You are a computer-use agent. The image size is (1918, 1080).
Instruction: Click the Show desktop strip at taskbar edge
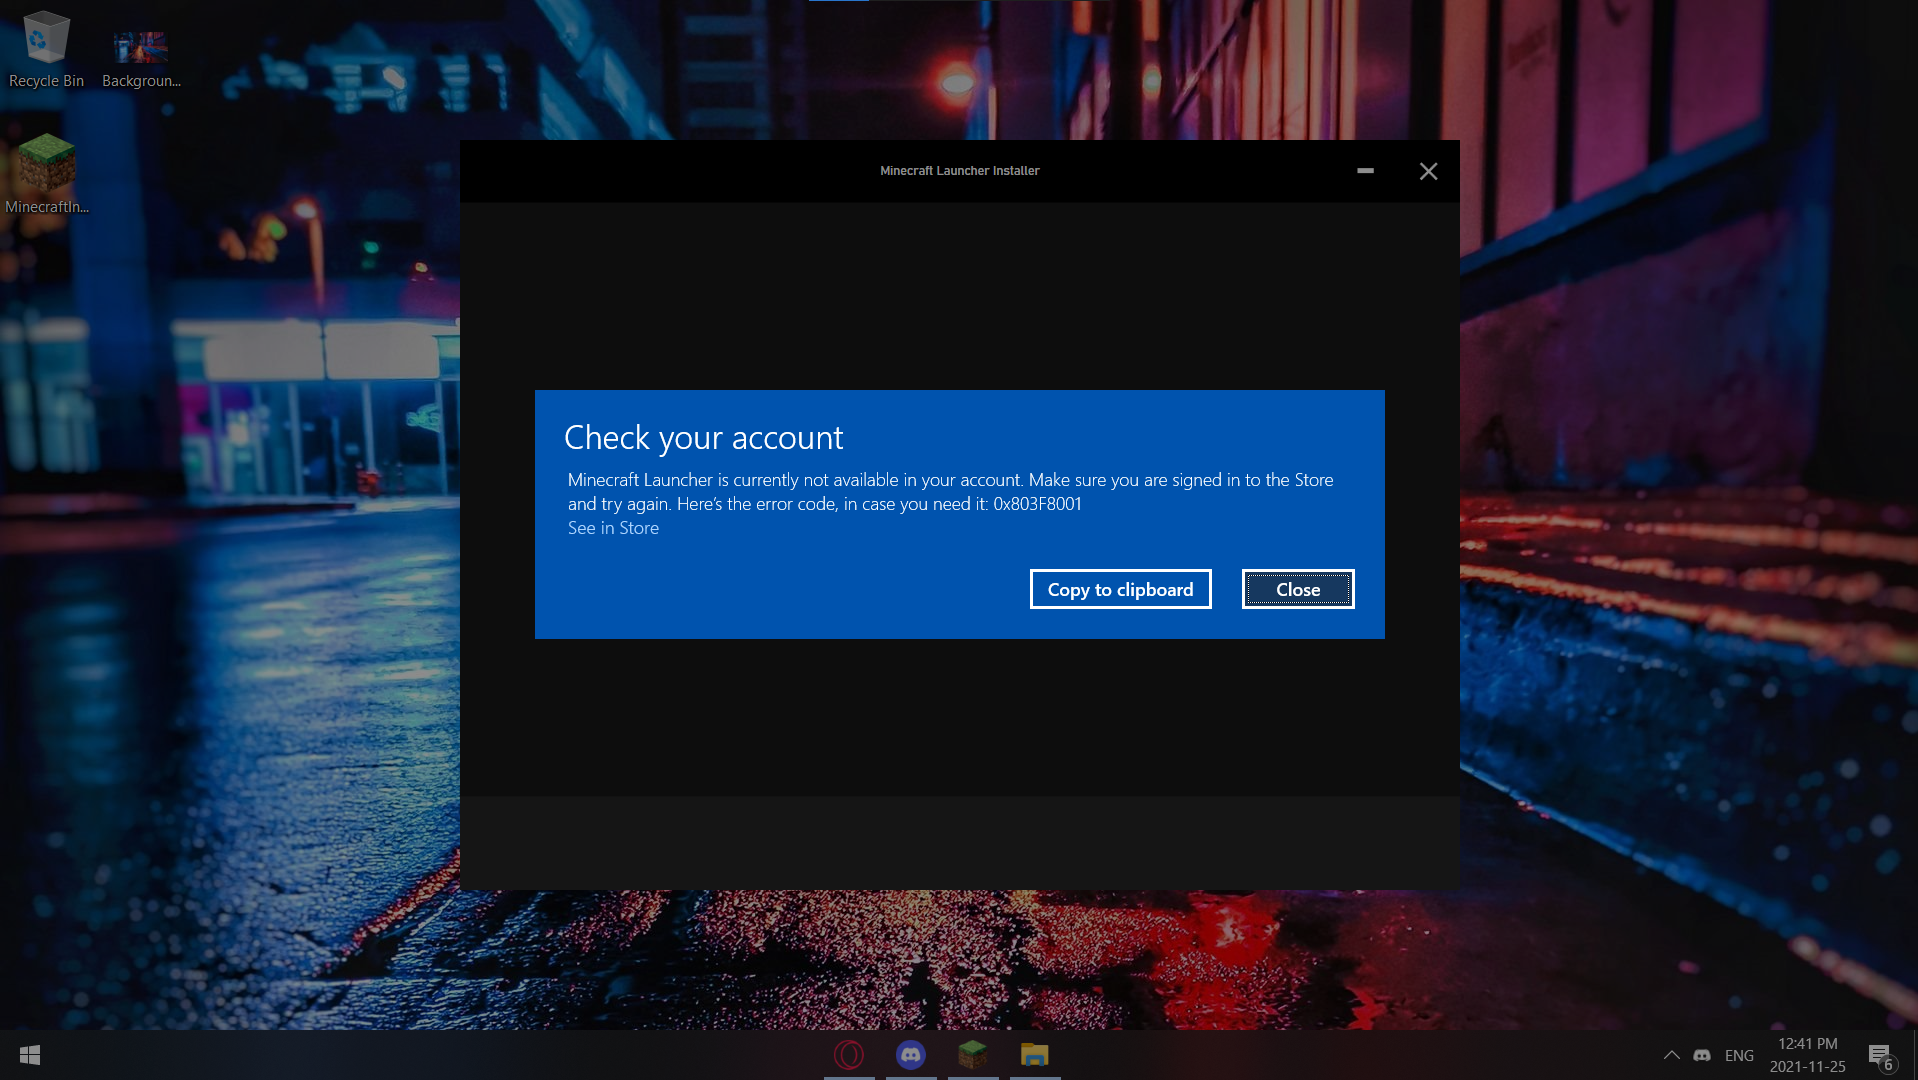[1914, 1055]
